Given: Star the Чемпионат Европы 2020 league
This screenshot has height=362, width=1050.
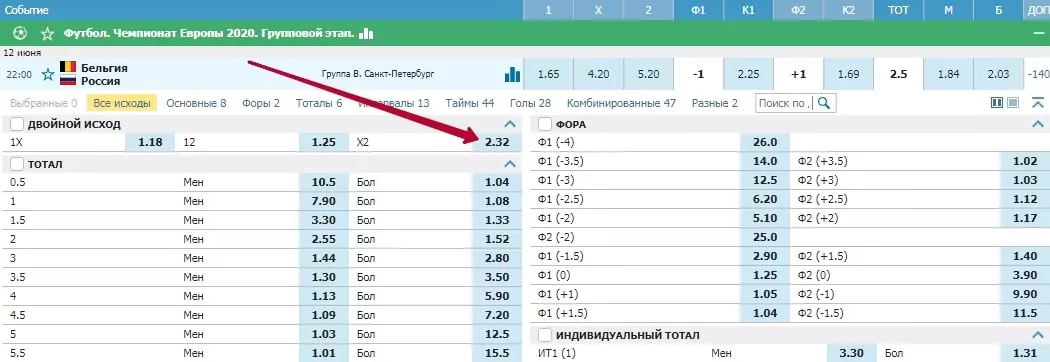Looking at the screenshot, I should [47, 33].
